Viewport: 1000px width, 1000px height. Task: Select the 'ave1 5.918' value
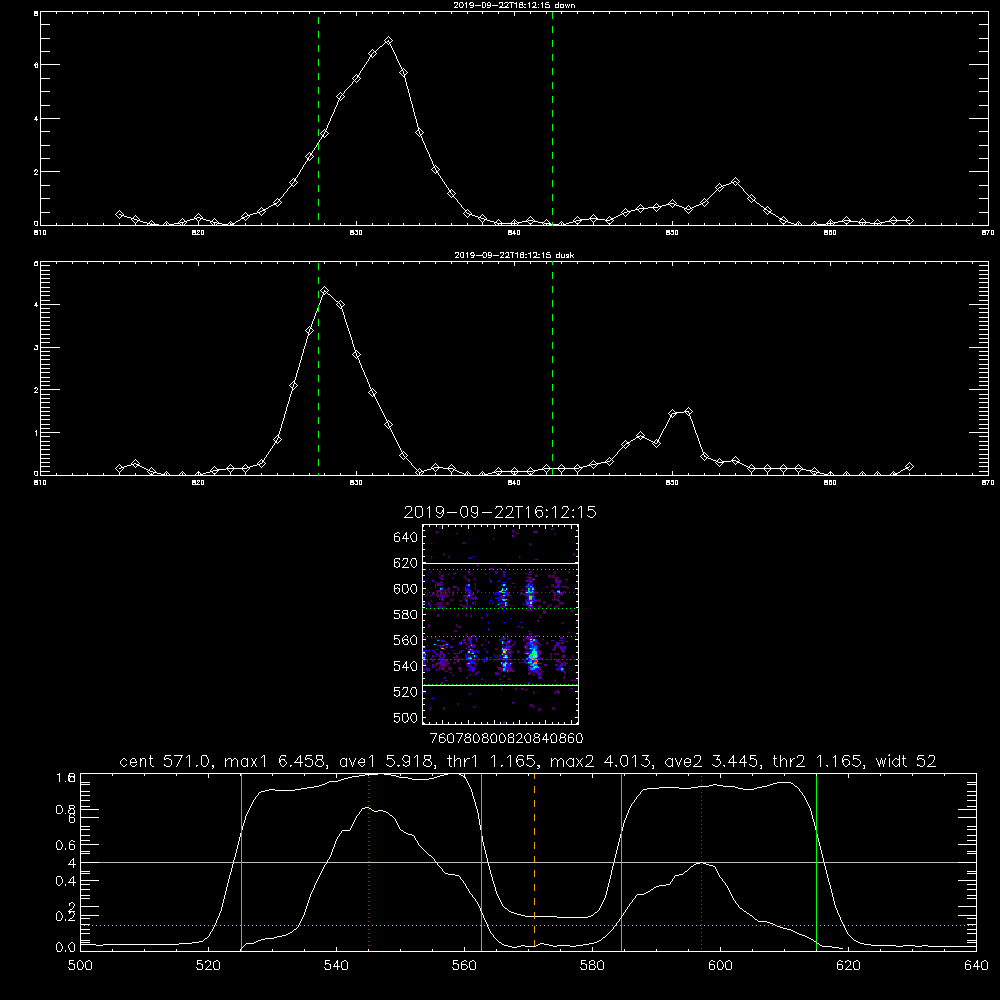(x=385, y=761)
